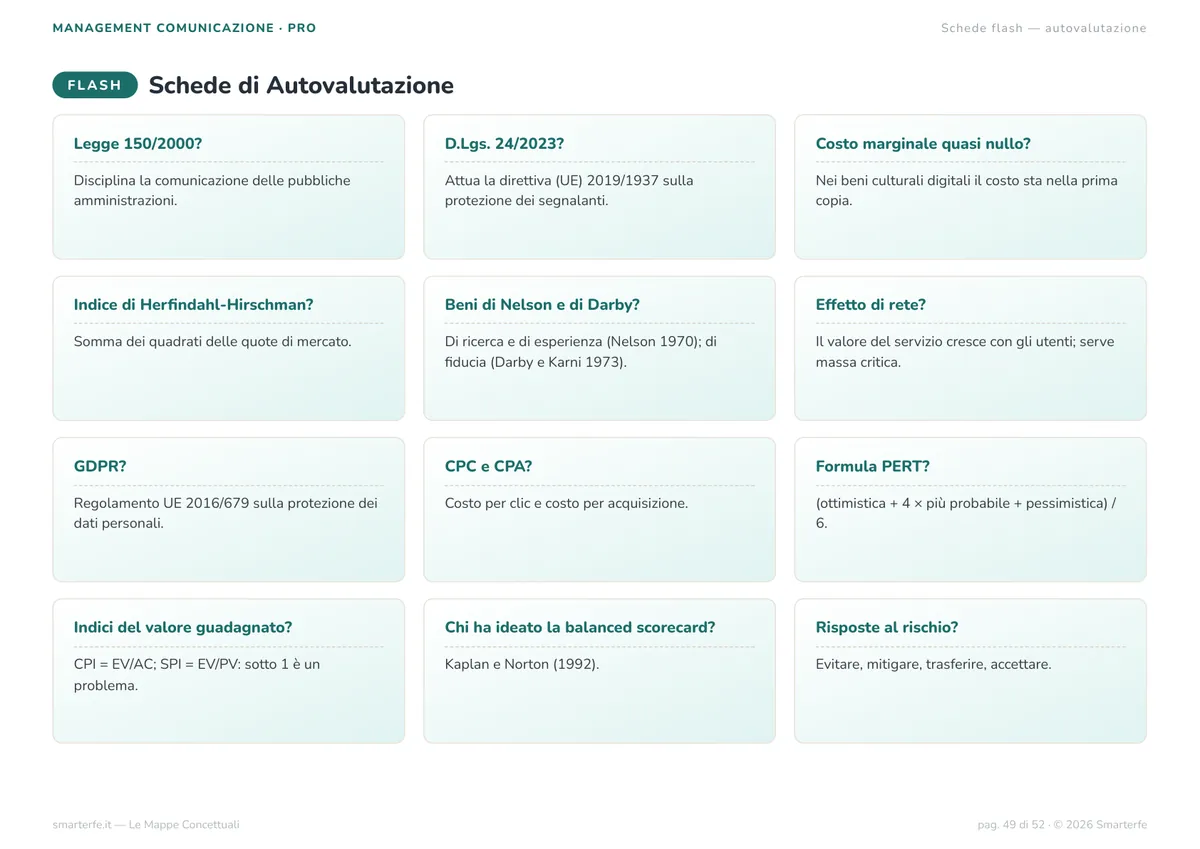The image size is (1200, 849).
Task: Click the footer text "smarterfe.it — Le Mappe Concettuali"
Action: click(x=146, y=825)
